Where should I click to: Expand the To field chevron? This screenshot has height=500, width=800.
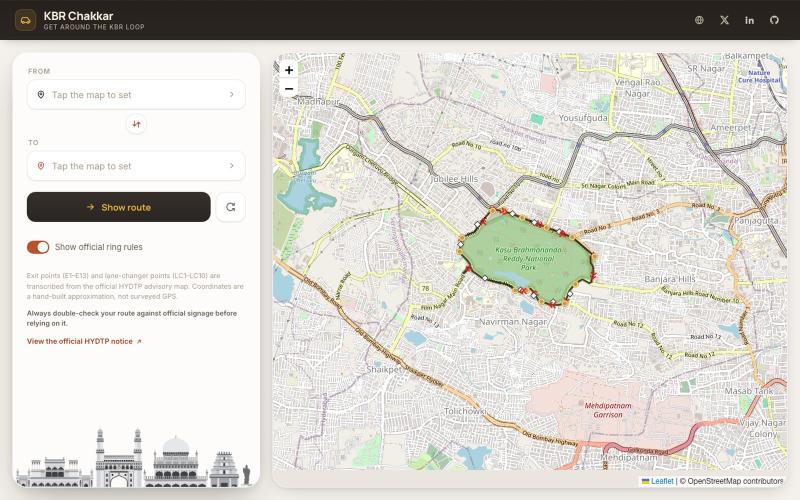click(232, 166)
